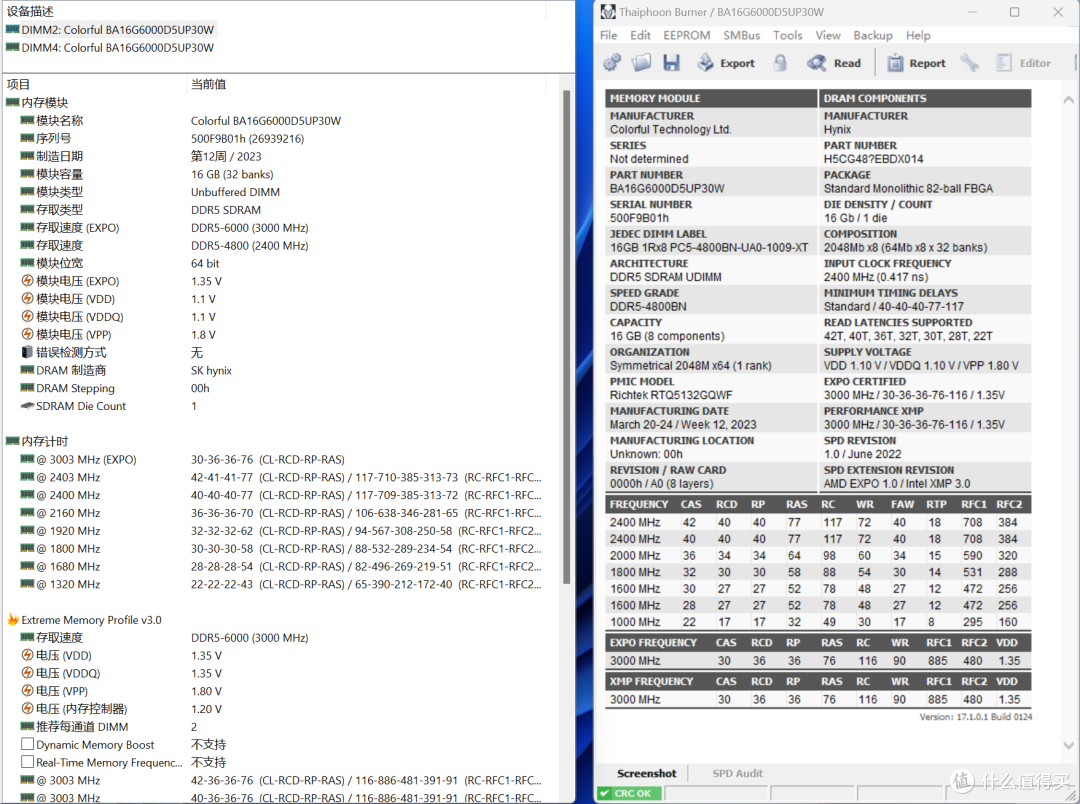Click voltage icon of 模块电压 (VDDQ) row

pyautogui.click(x=27, y=316)
